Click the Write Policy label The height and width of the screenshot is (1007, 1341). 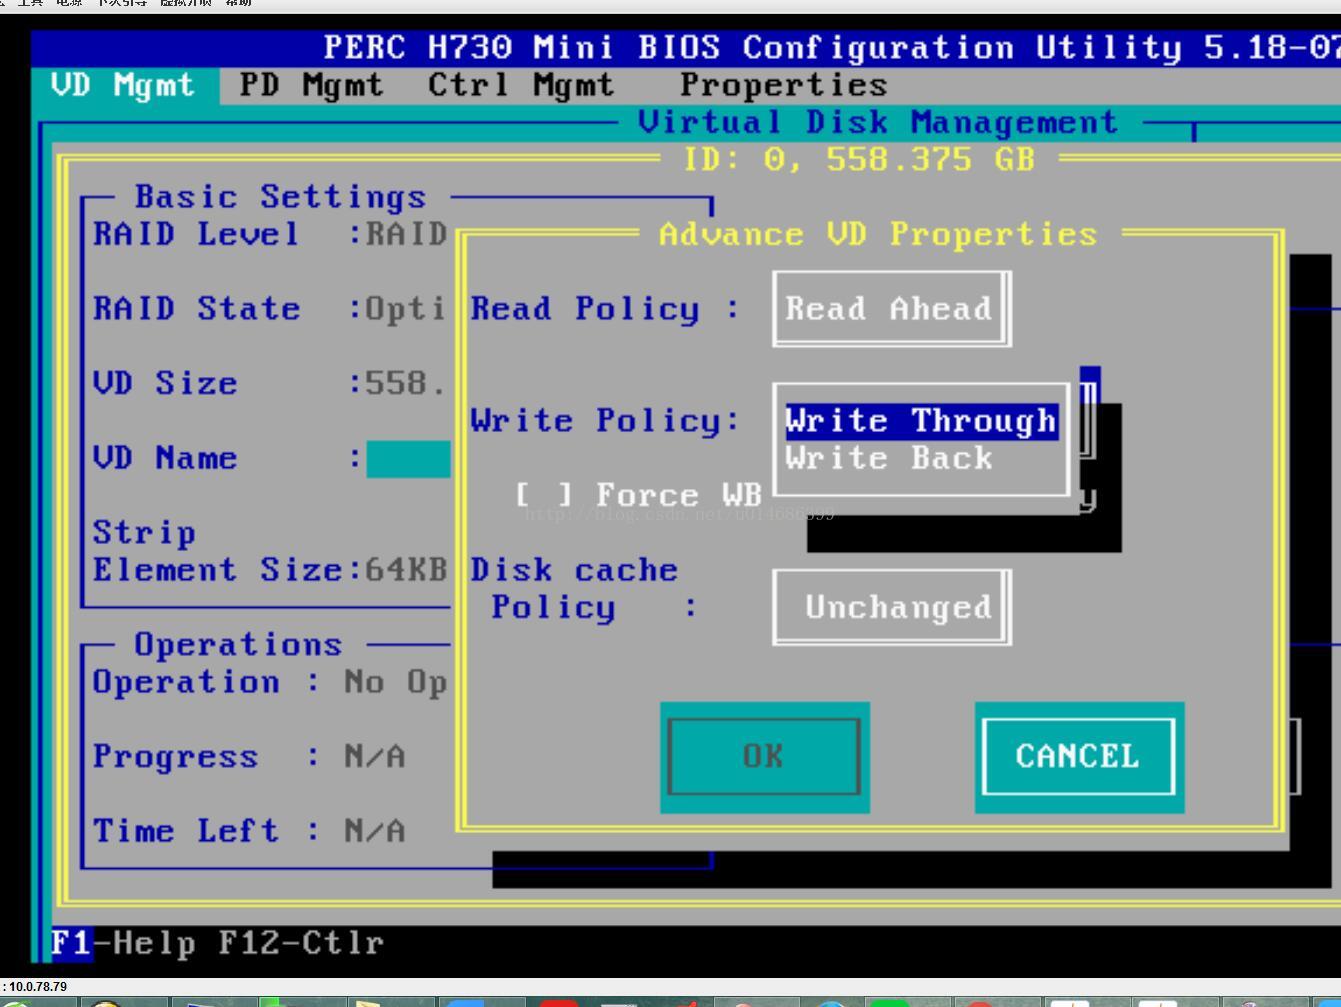pos(605,421)
